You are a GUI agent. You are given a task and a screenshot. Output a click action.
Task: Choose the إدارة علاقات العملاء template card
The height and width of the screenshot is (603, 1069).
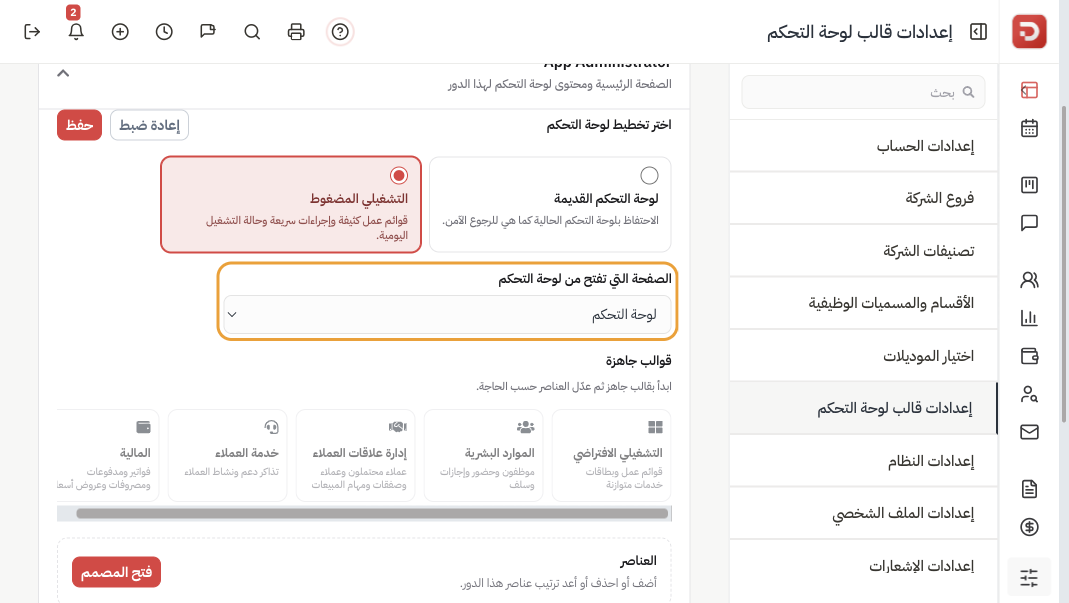coord(355,455)
